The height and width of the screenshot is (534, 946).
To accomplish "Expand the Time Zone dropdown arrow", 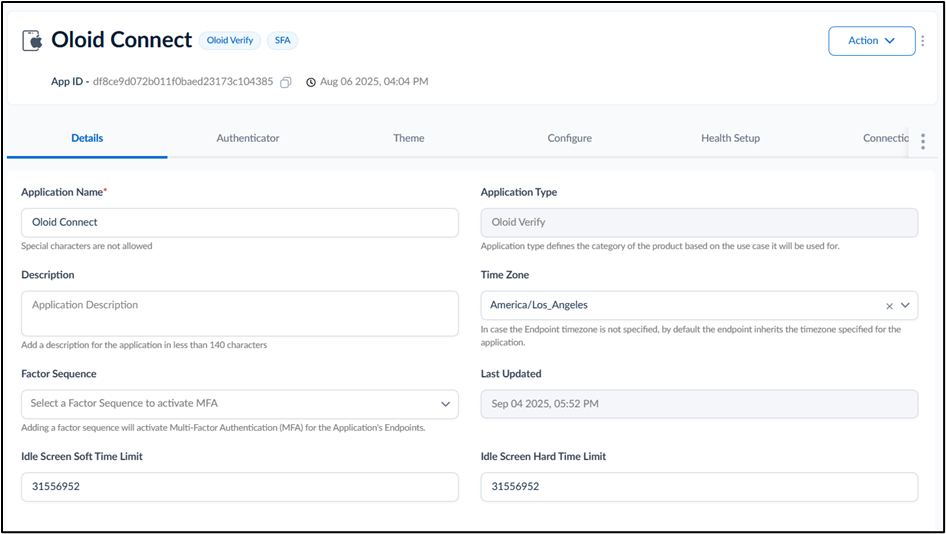I will (x=905, y=305).
